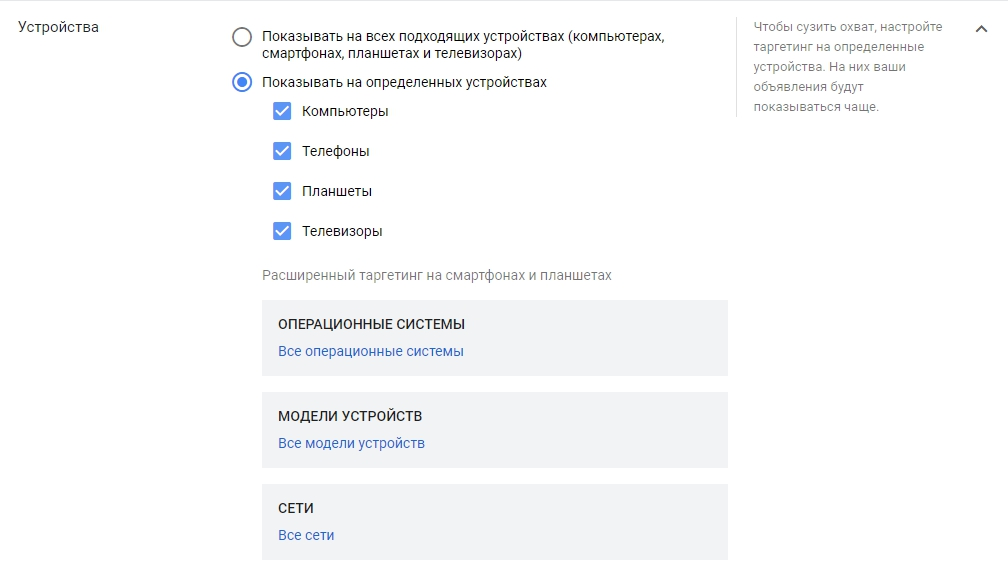Toggle the Планшеты checkbox
Viewport: 1008px width, 573px height.
282,191
